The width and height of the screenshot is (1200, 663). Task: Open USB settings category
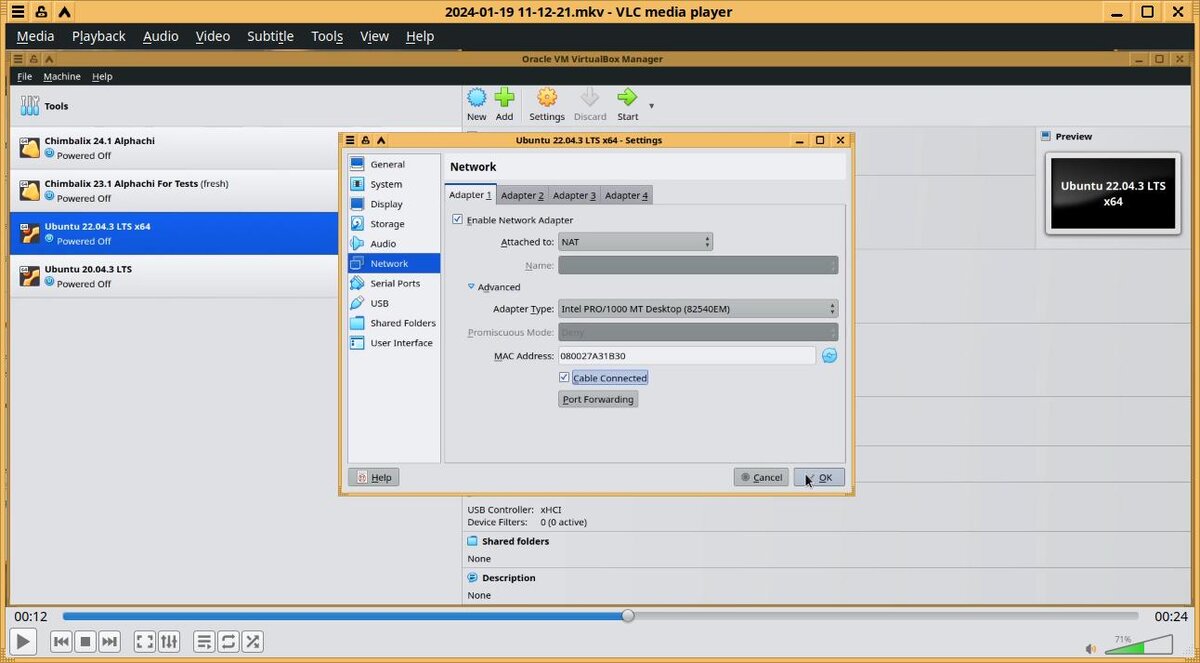pyautogui.click(x=394, y=303)
